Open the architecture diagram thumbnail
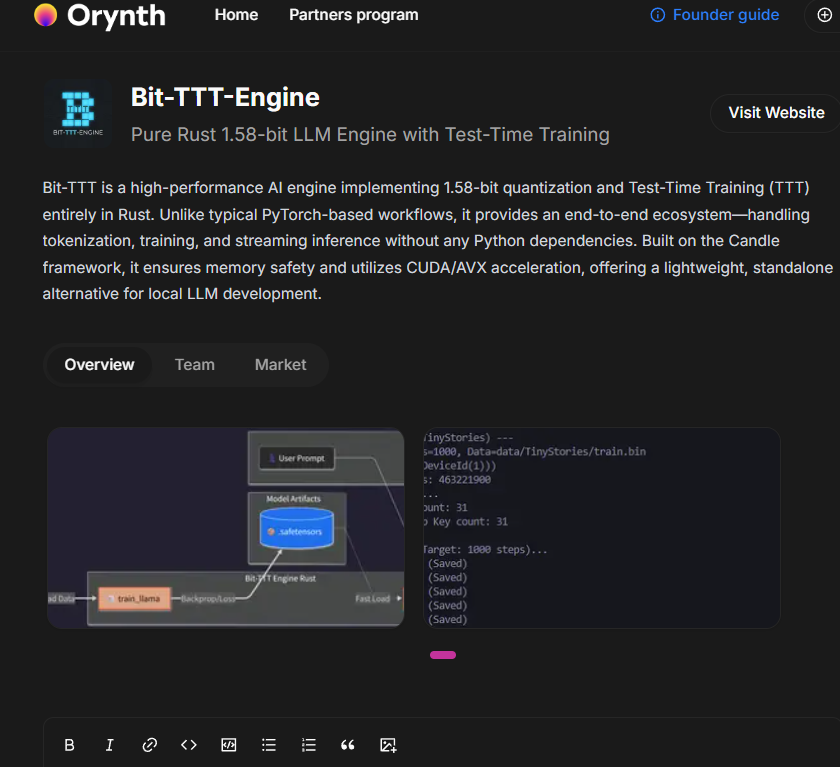840x767 pixels. click(x=226, y=528)
